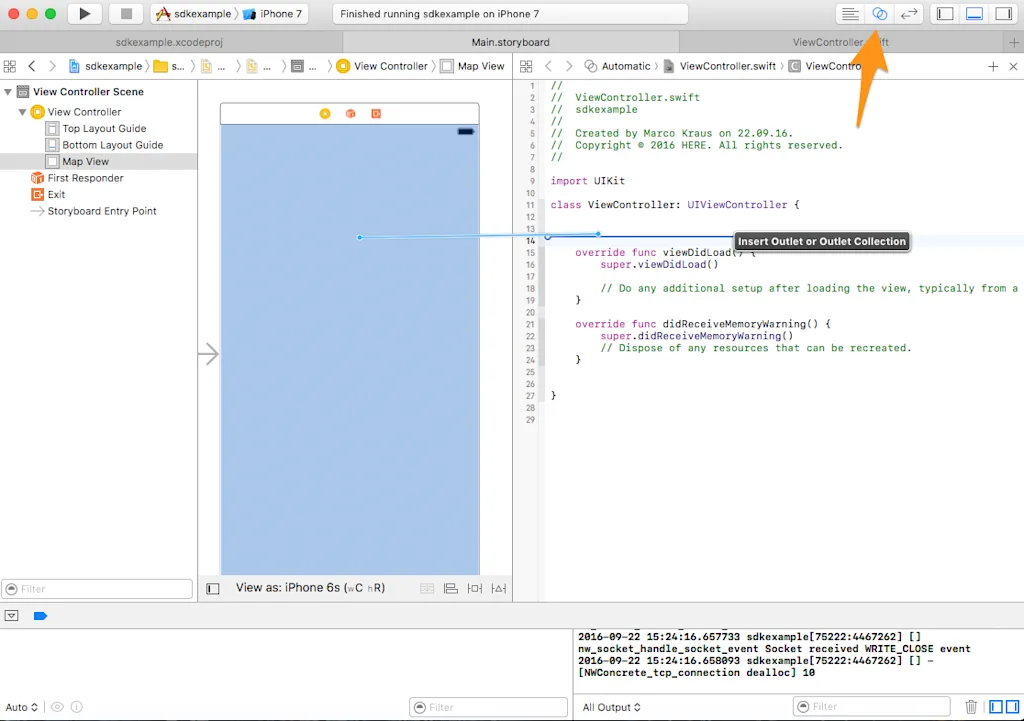This screenshot has width=1024, height=721.
Task: Show the Version editor
Action: pyautogui.click(x=908, y=14)
